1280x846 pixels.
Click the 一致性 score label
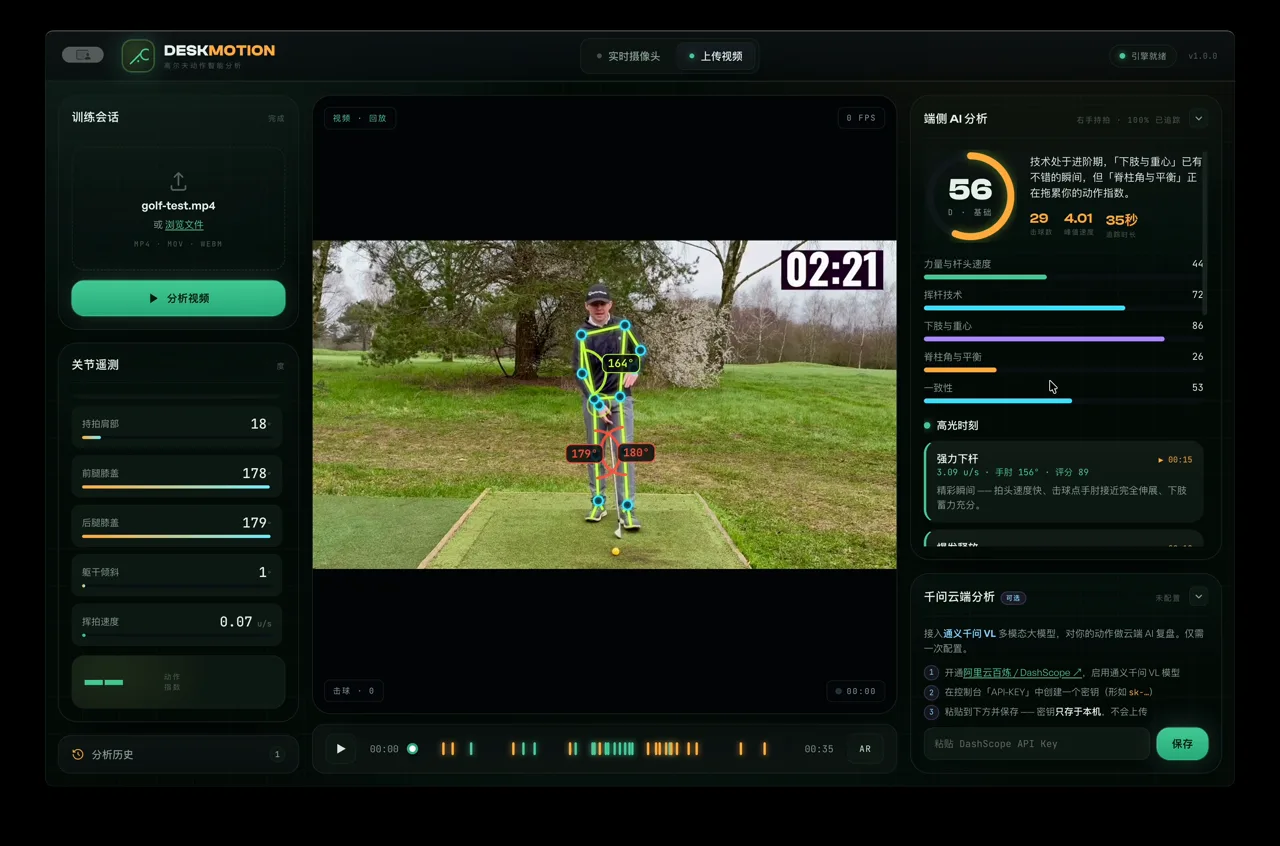[938, 388]
